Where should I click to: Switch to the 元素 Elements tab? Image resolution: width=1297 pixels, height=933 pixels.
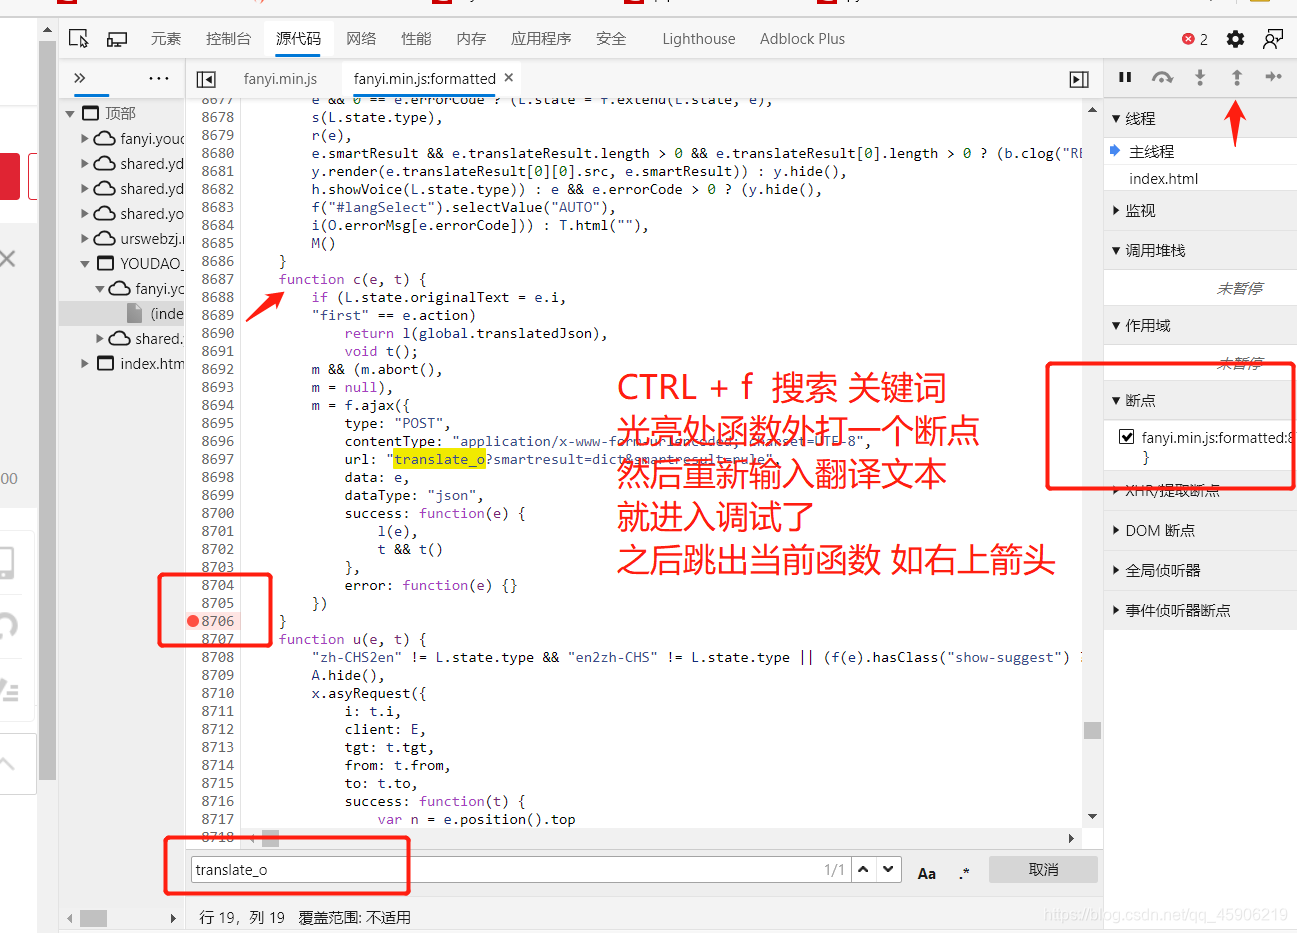point(166,39)
